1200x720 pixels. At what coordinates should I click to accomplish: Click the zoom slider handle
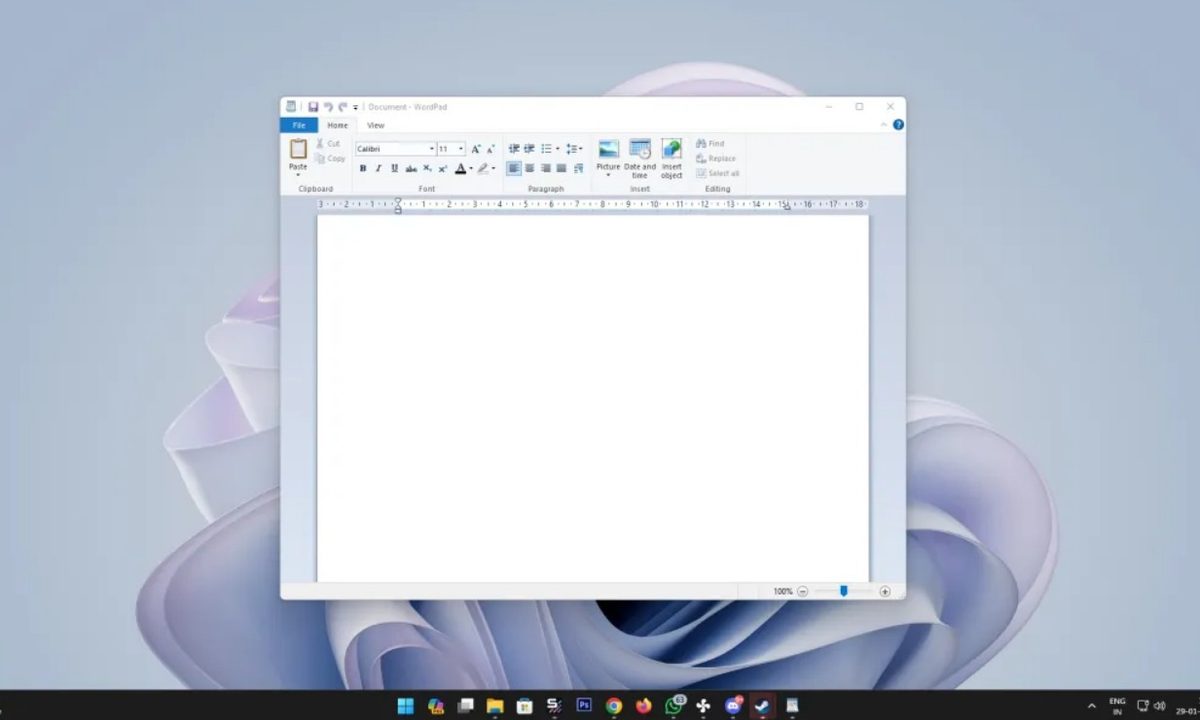[843, 591]
